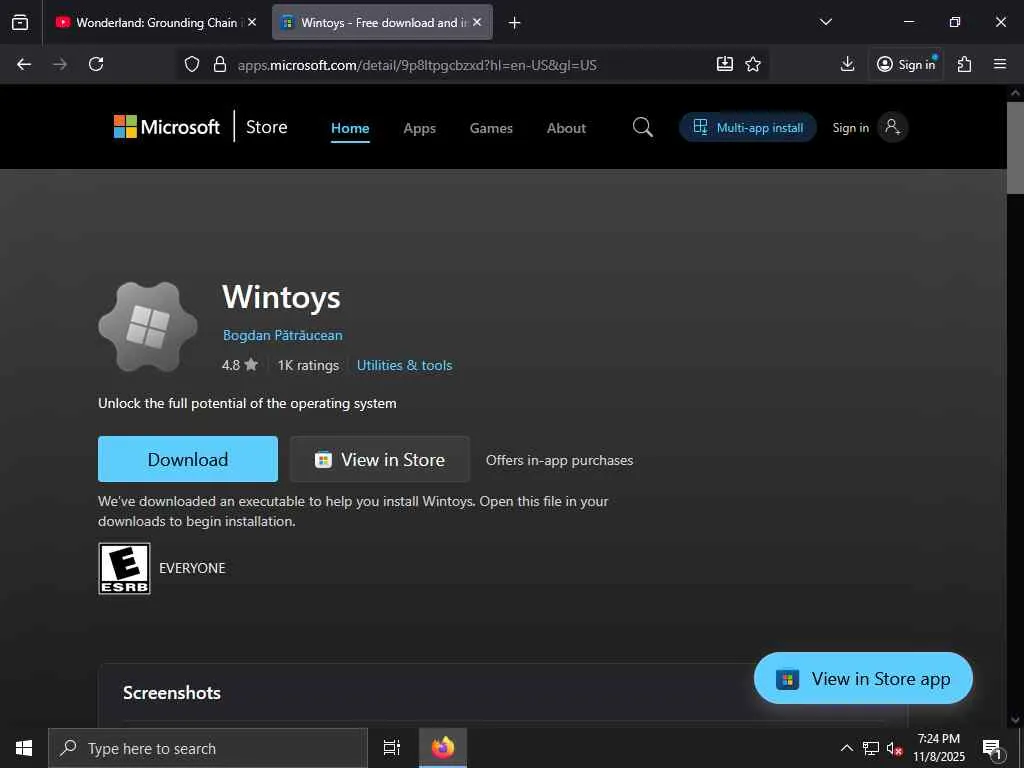Screen dimensions: 1024x768
Task: Click the address bar URL field
Action: tap(417, 65)
